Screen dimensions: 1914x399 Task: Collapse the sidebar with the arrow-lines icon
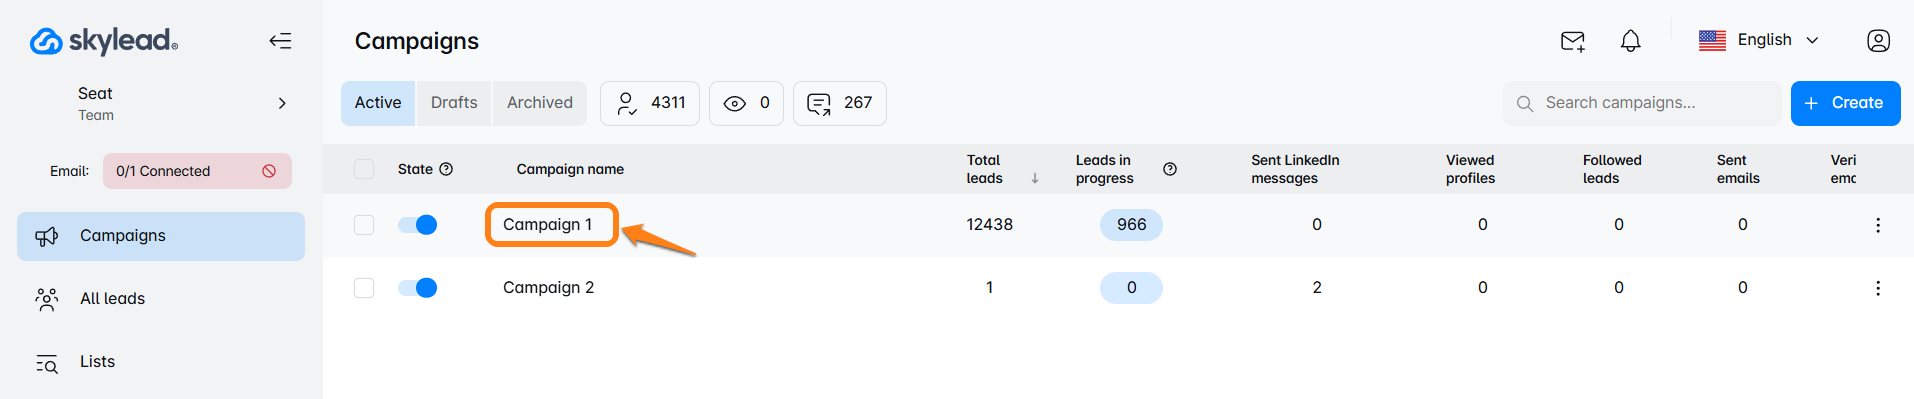tap(281, 41)
